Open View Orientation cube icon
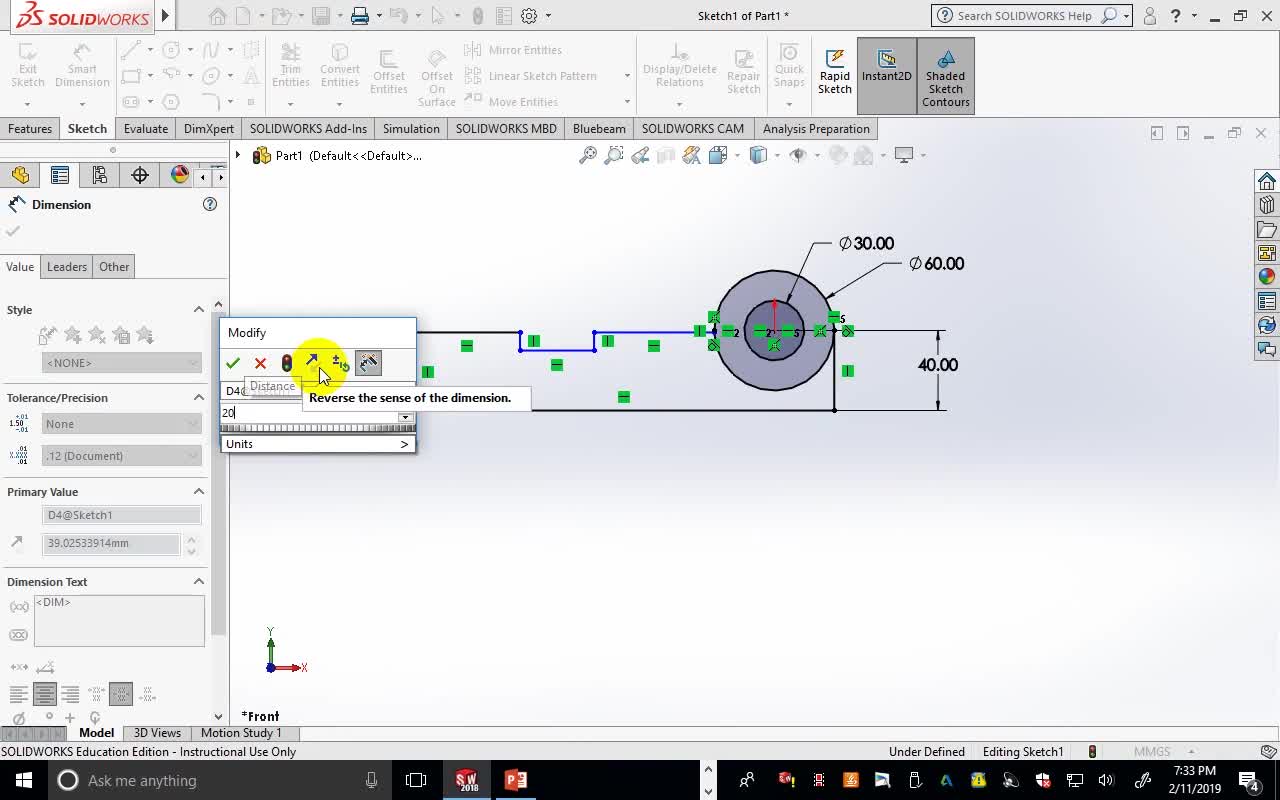Image resolution: width=1280 pixels, height=800 pixels. pyautogui.click(x=718, y=155)
